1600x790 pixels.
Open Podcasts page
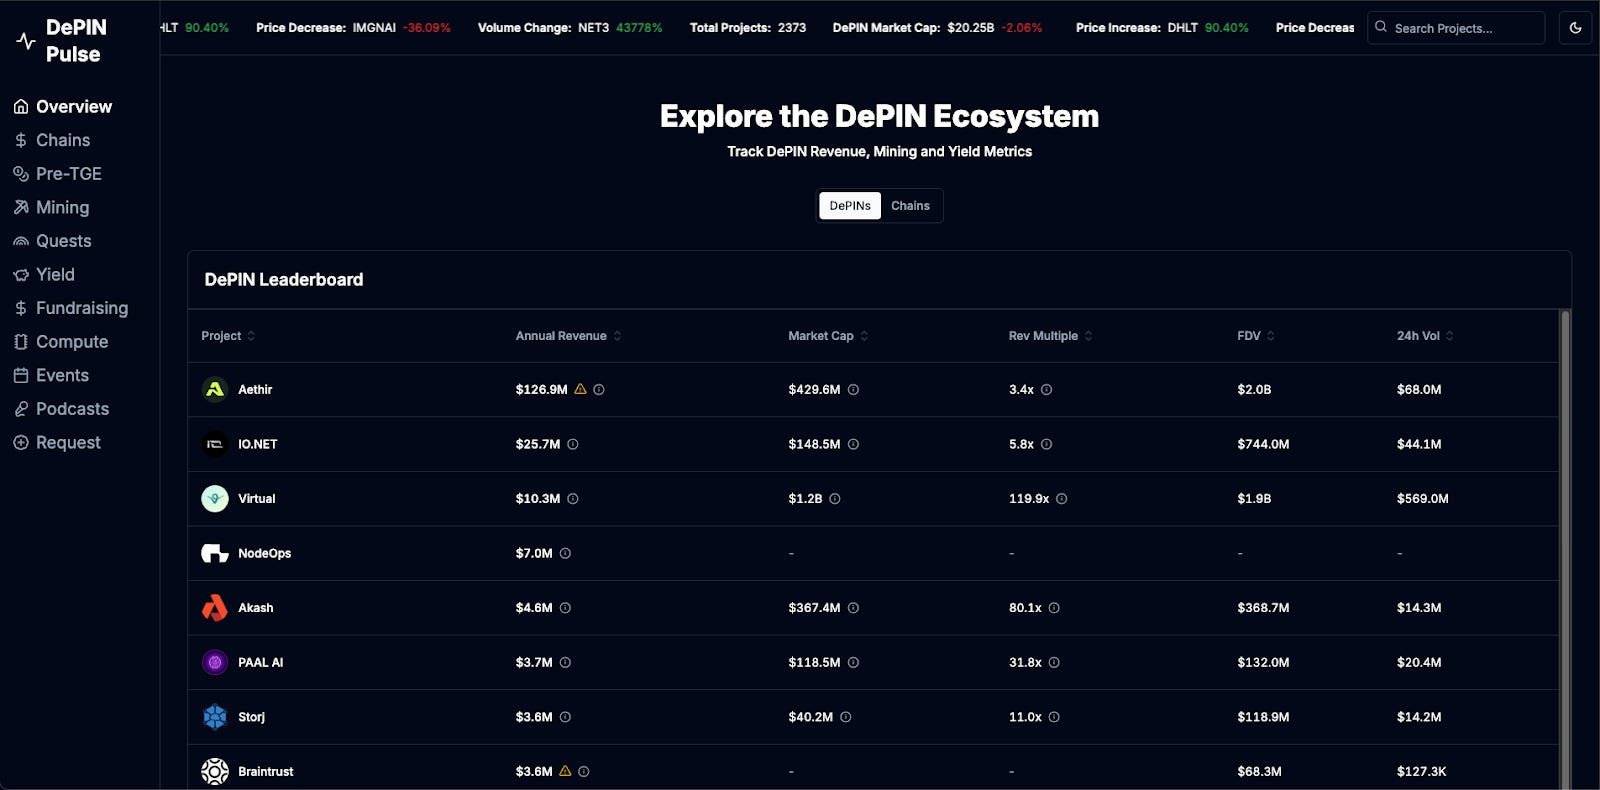62,409
